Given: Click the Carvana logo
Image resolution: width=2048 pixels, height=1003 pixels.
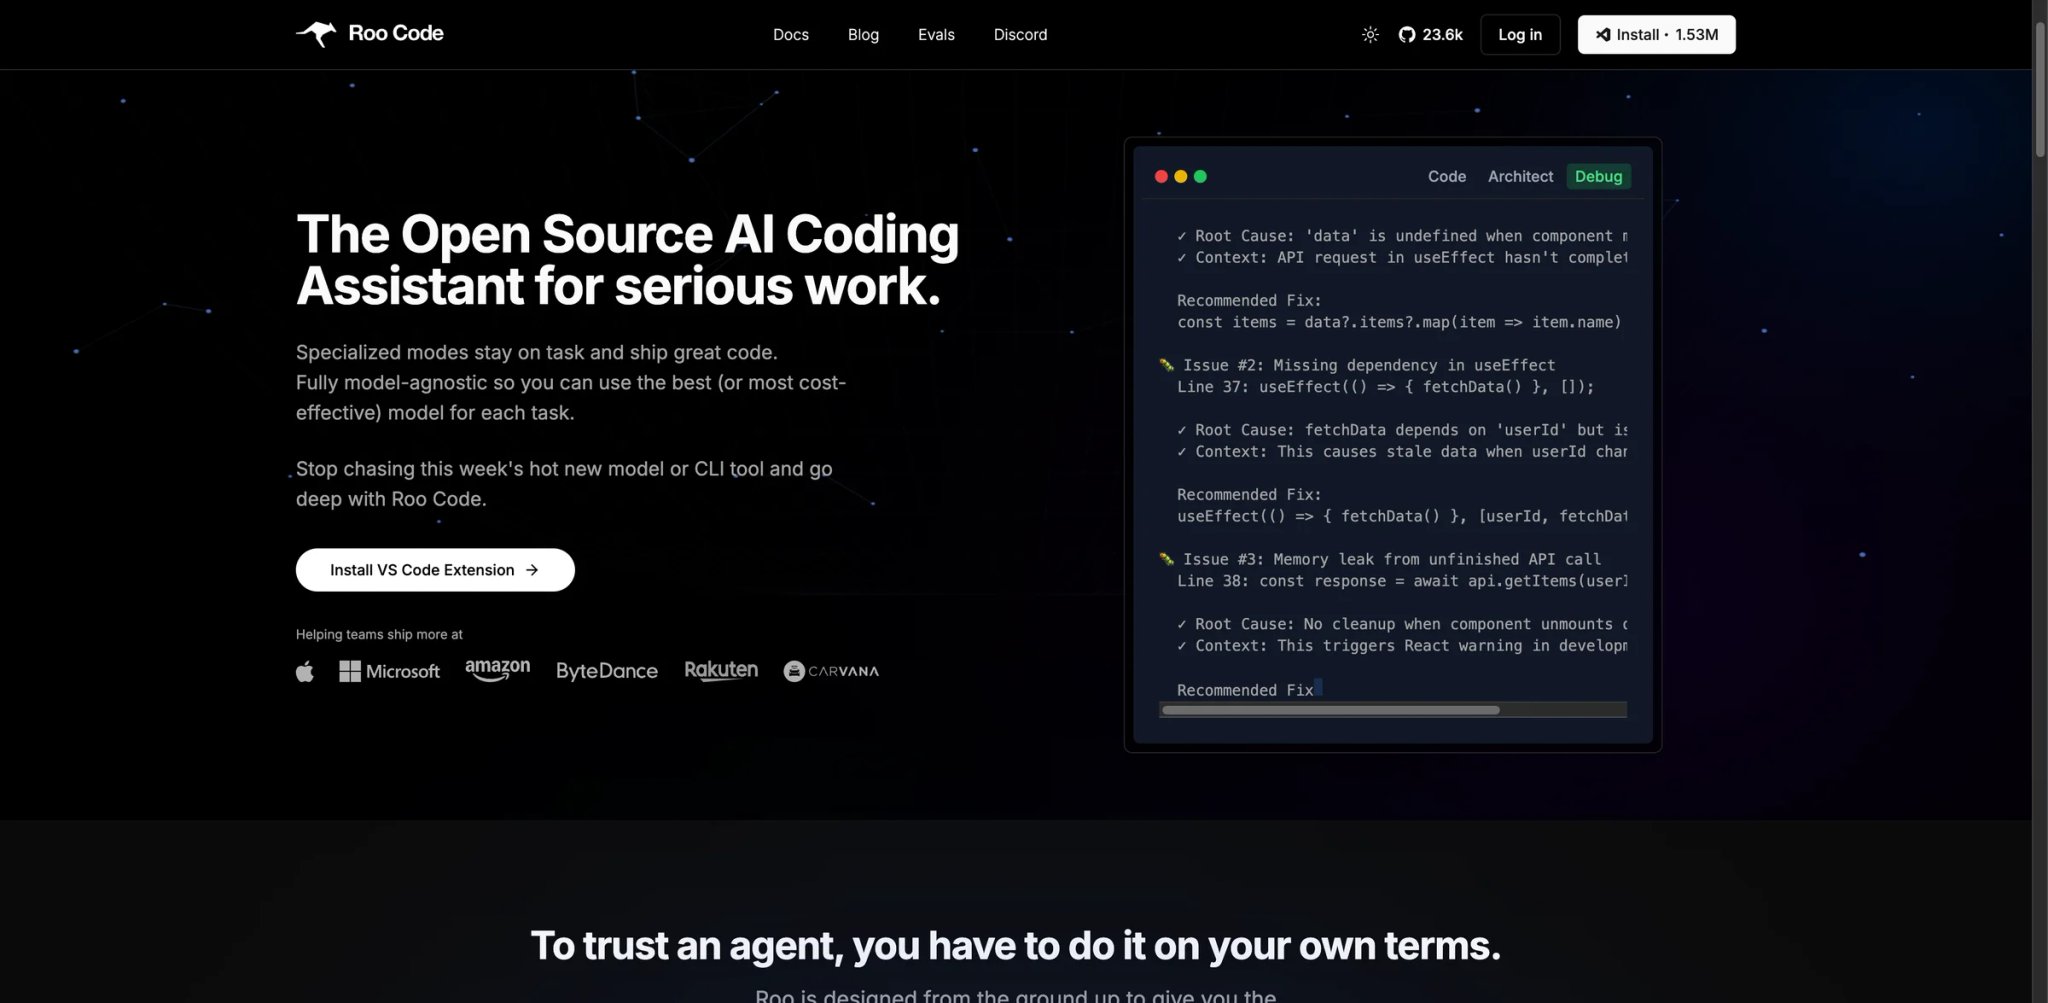Looking at the screenshot, I should point(831,671).
